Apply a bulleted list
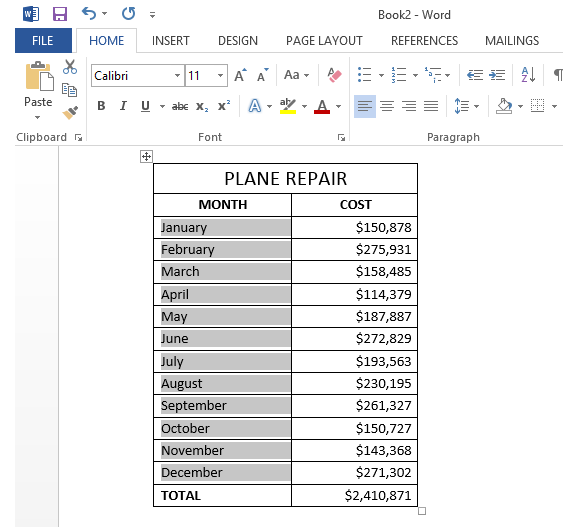Viewport: 563px width, 527px height. point(364,75)
